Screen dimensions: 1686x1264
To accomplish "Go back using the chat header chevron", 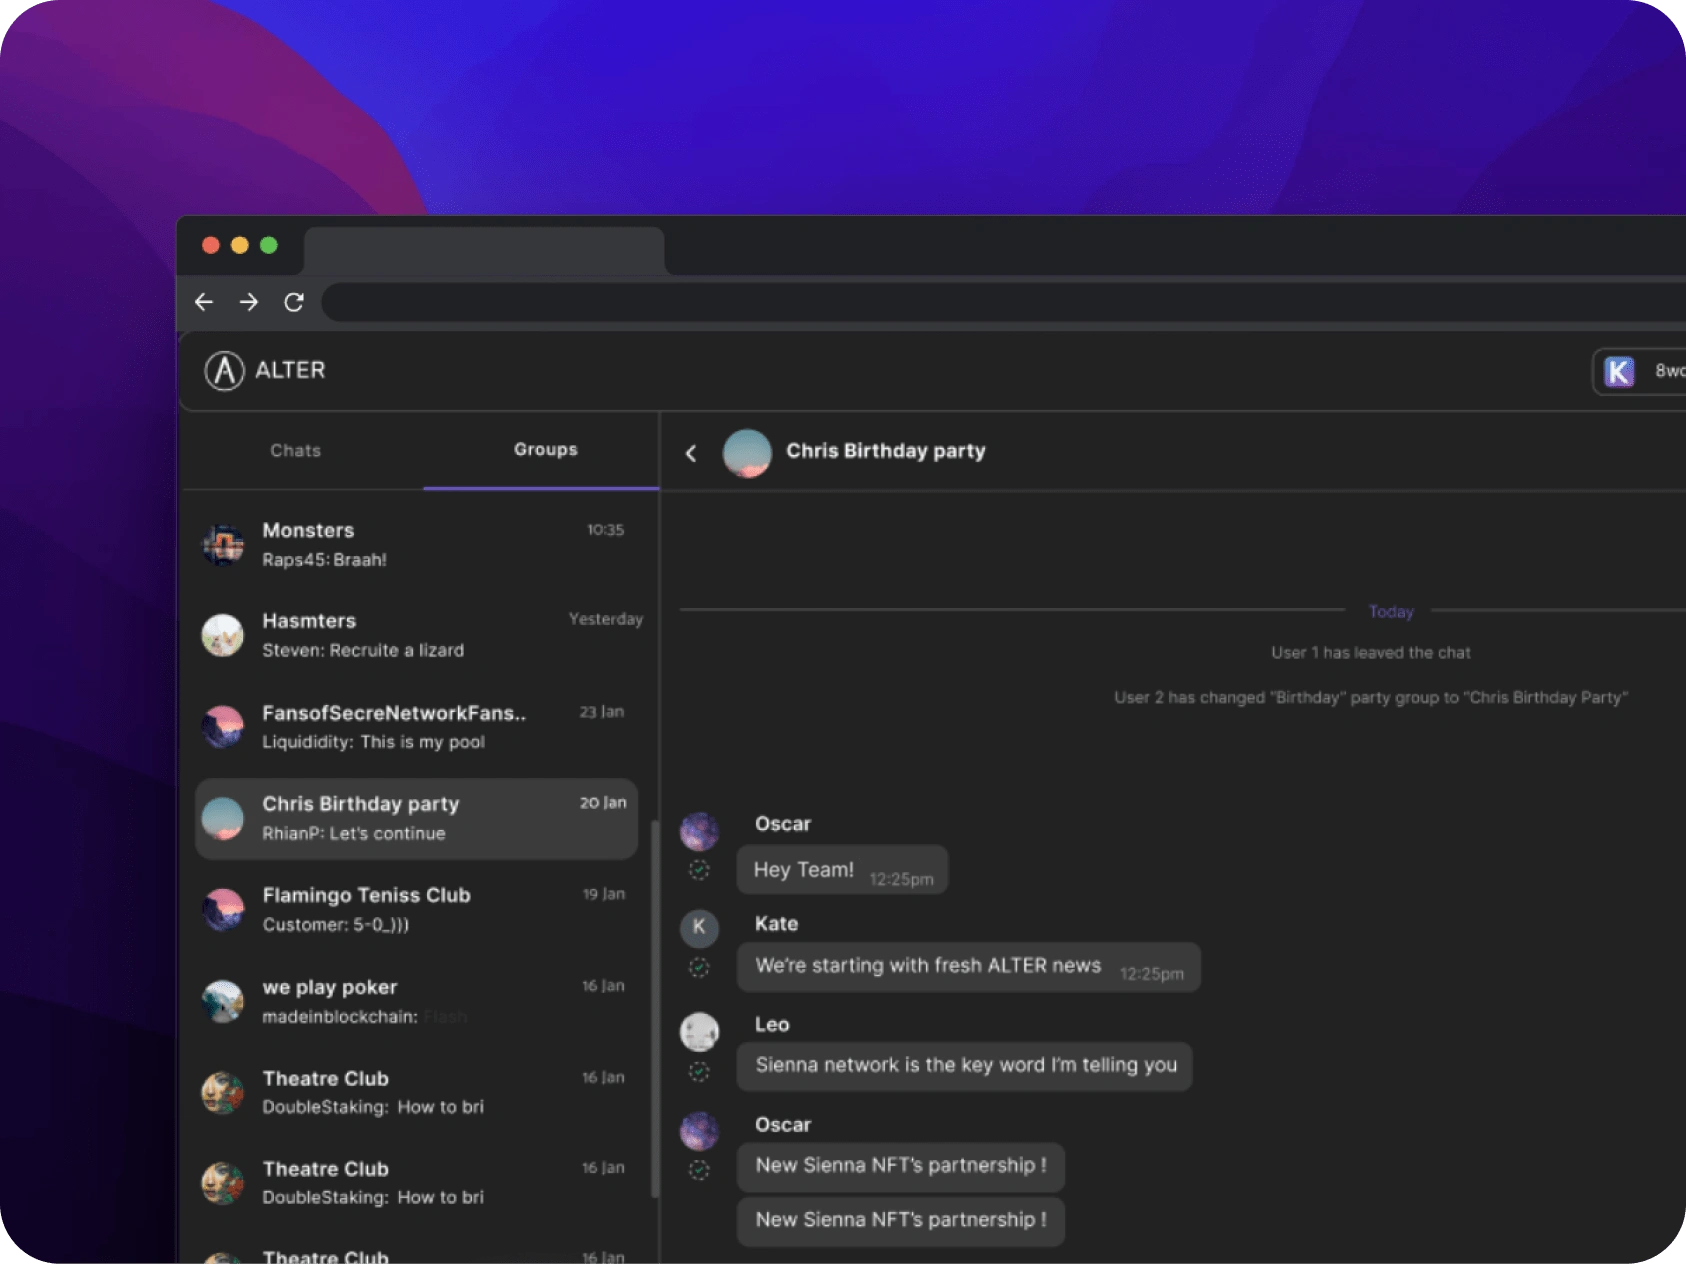I will click(691, 453).
